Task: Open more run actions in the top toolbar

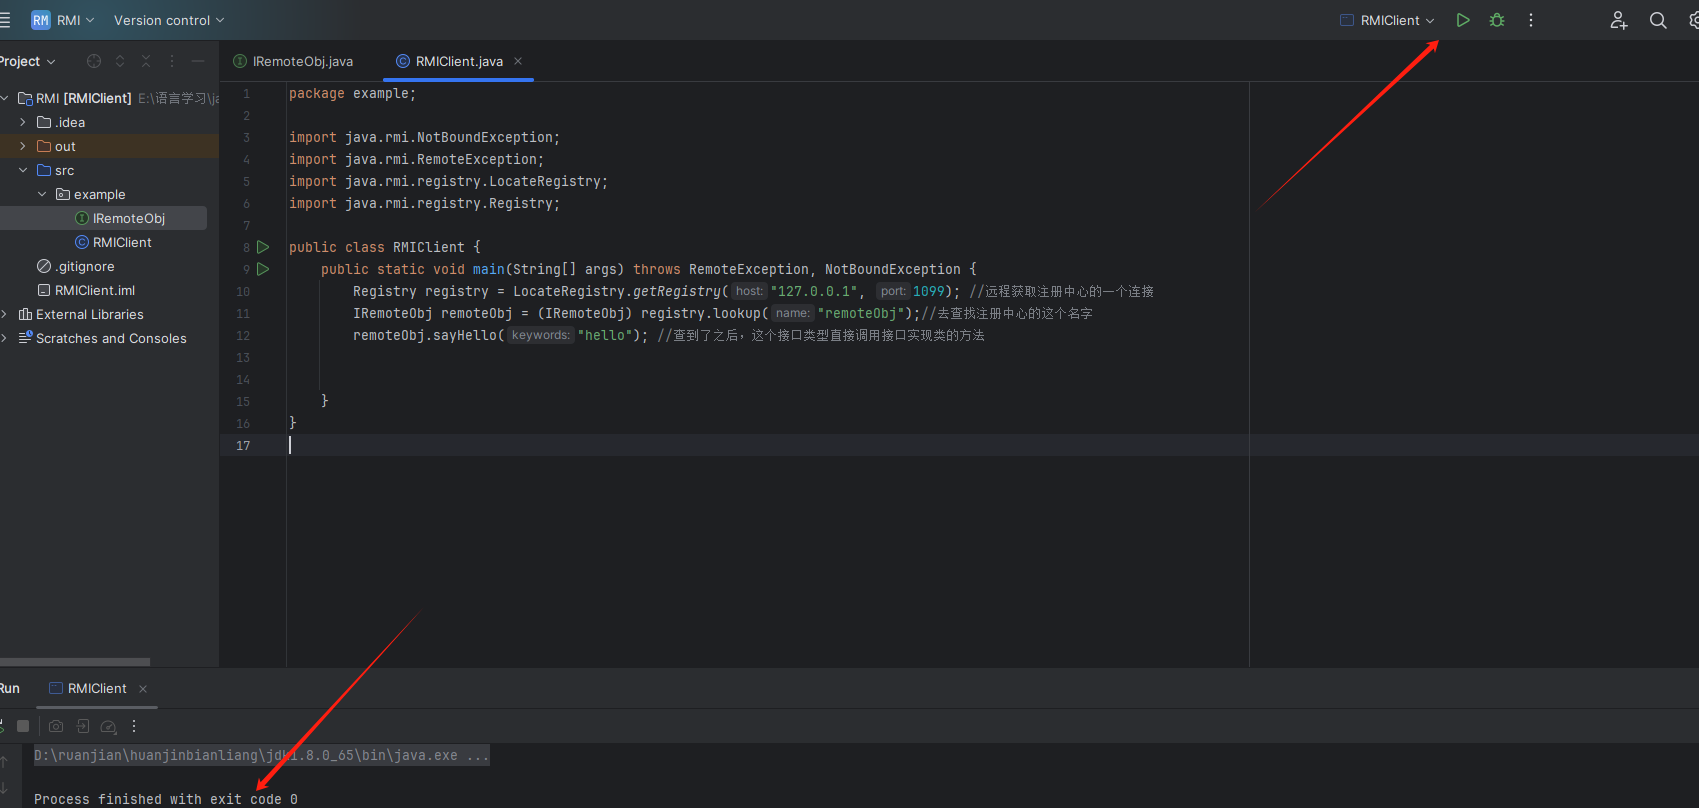Action: (1530, 20)
